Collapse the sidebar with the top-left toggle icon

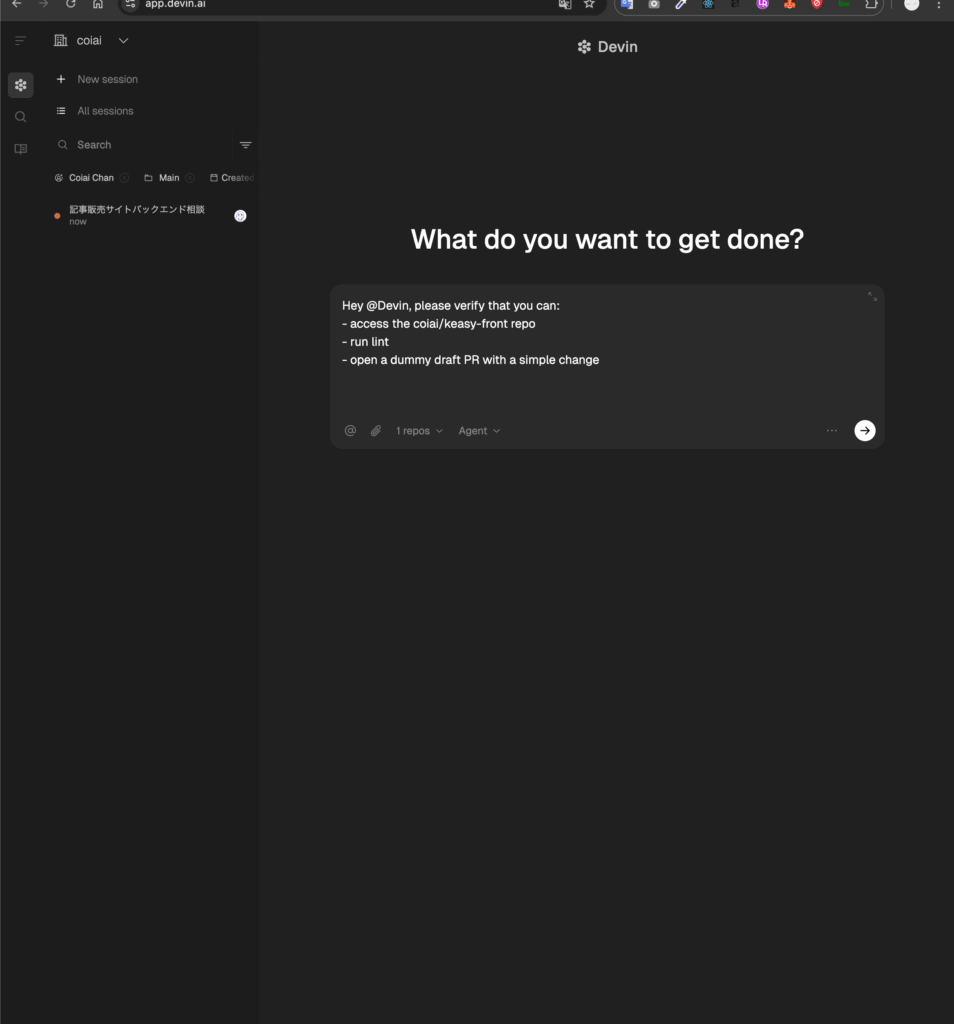point(20,41)
